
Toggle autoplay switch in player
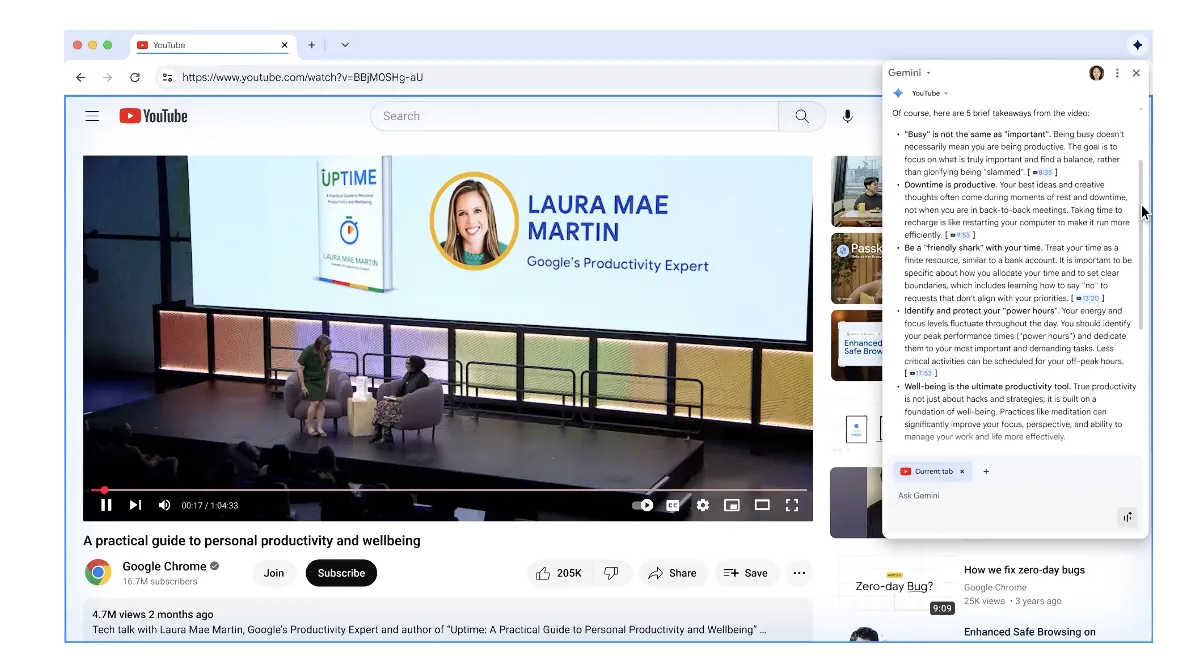tap(643, 505)
